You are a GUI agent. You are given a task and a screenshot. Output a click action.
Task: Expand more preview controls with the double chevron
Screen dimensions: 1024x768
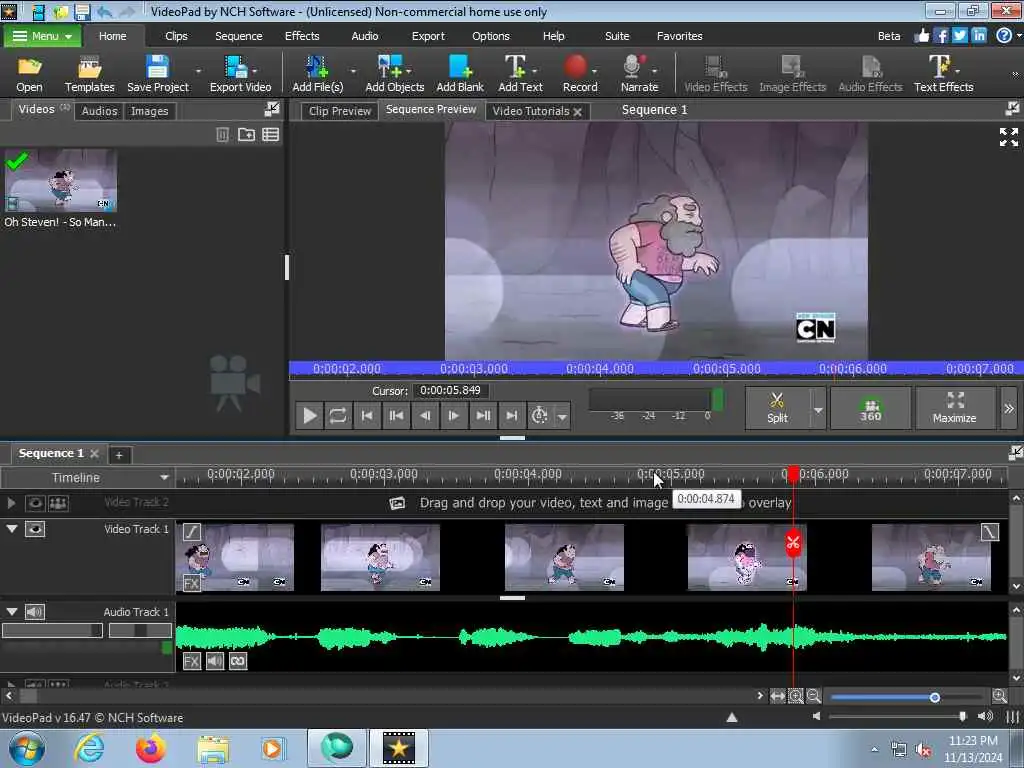(x=1009, y=408)
